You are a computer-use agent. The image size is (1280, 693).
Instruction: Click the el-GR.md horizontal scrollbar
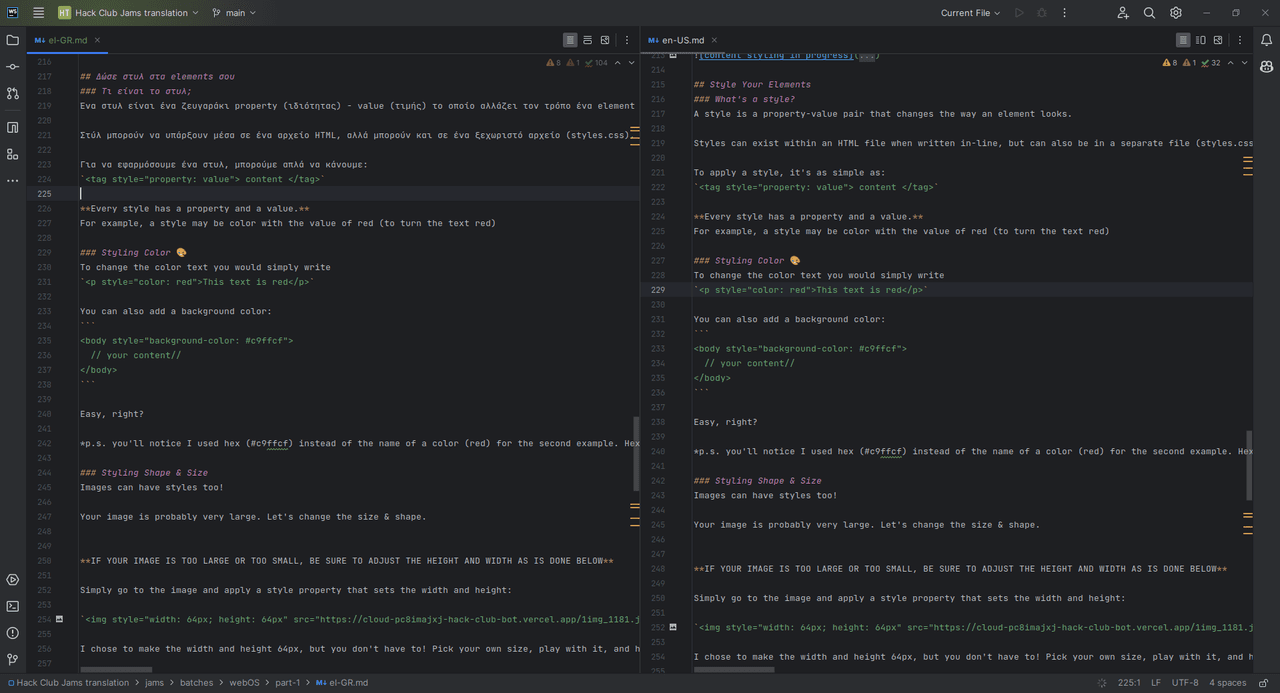click(x=116, y=669)
